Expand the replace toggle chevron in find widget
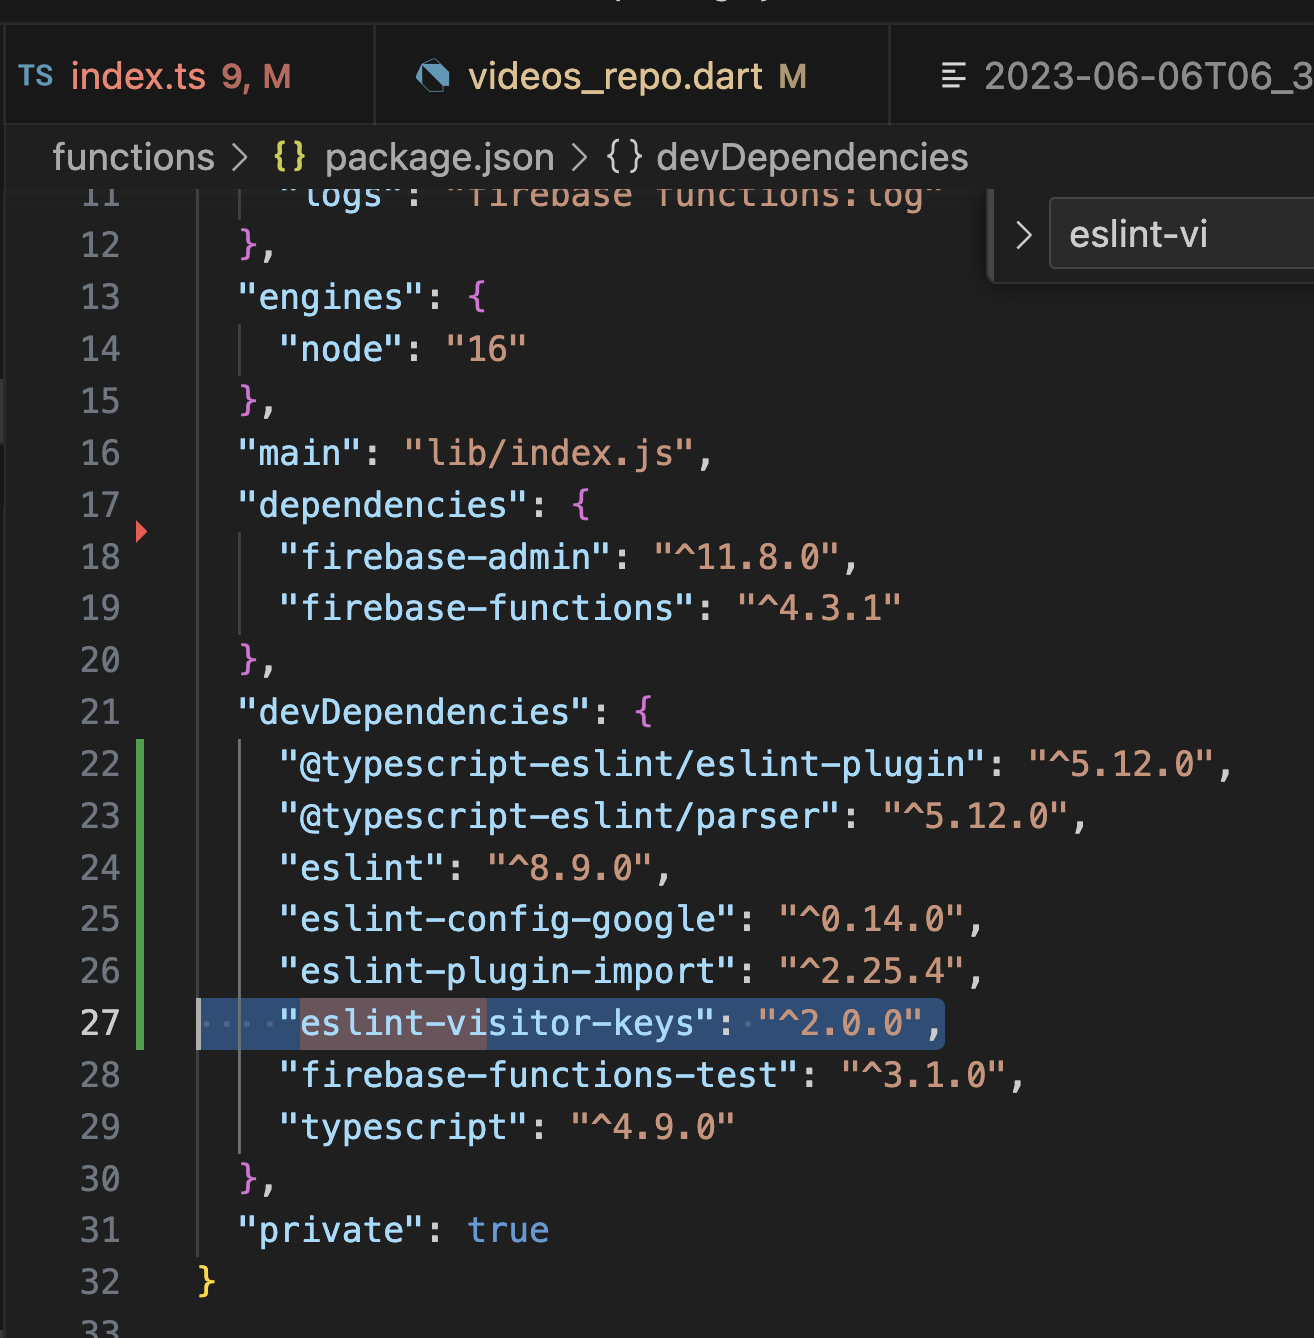This screenshot has height=1338, width=1314. pyautogui.click(x=1023, y=235)
